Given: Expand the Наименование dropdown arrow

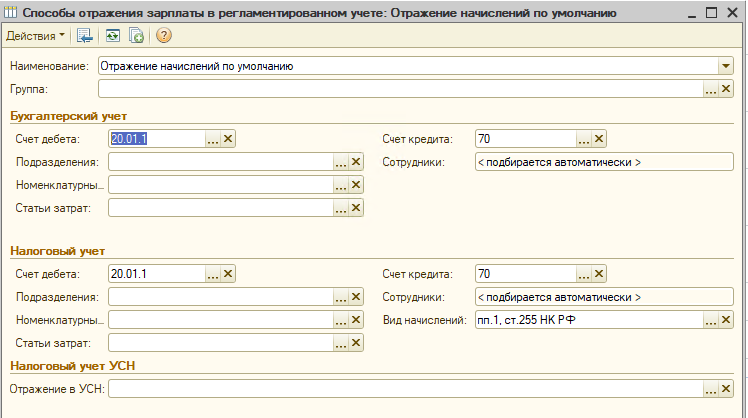Looking at the screenshot, I should click(726, 66).
